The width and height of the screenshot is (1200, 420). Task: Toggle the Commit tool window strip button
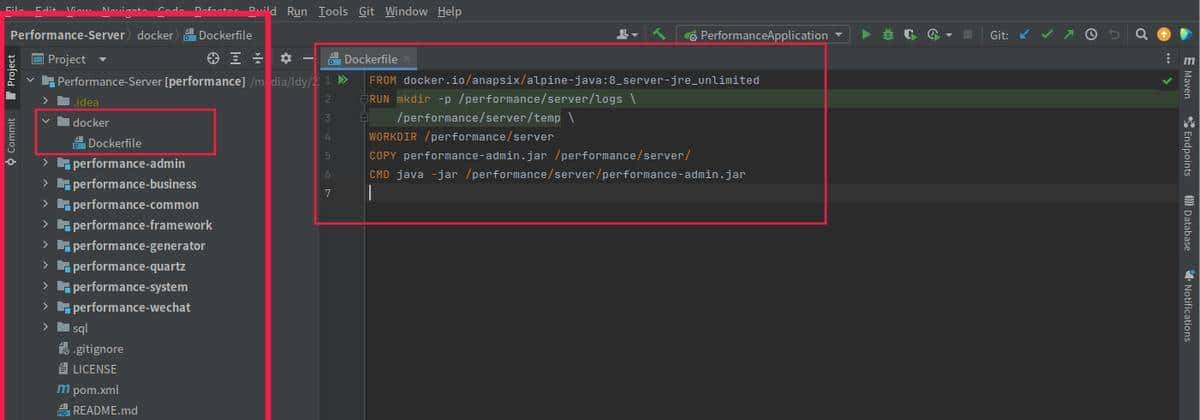[x=11, y=141]
